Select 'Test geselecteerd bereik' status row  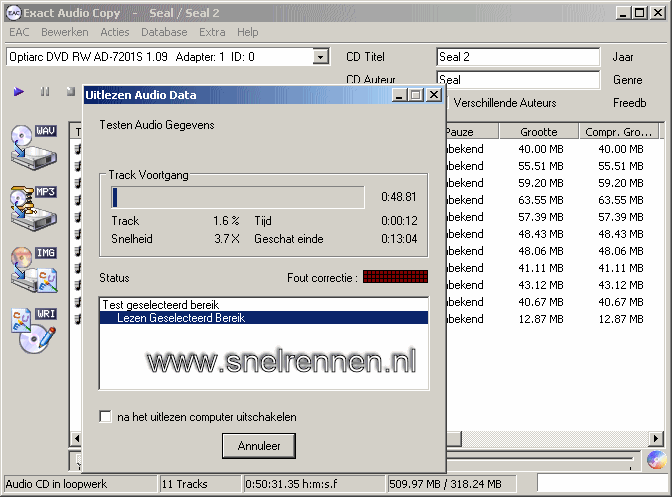click(x=264, y=305)
